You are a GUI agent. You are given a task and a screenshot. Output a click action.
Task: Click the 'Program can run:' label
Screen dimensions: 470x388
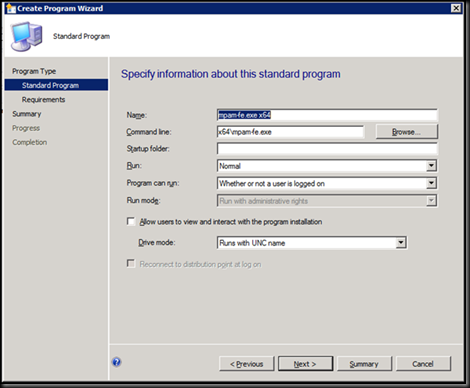pyautogui.click(x=153, y=183)
